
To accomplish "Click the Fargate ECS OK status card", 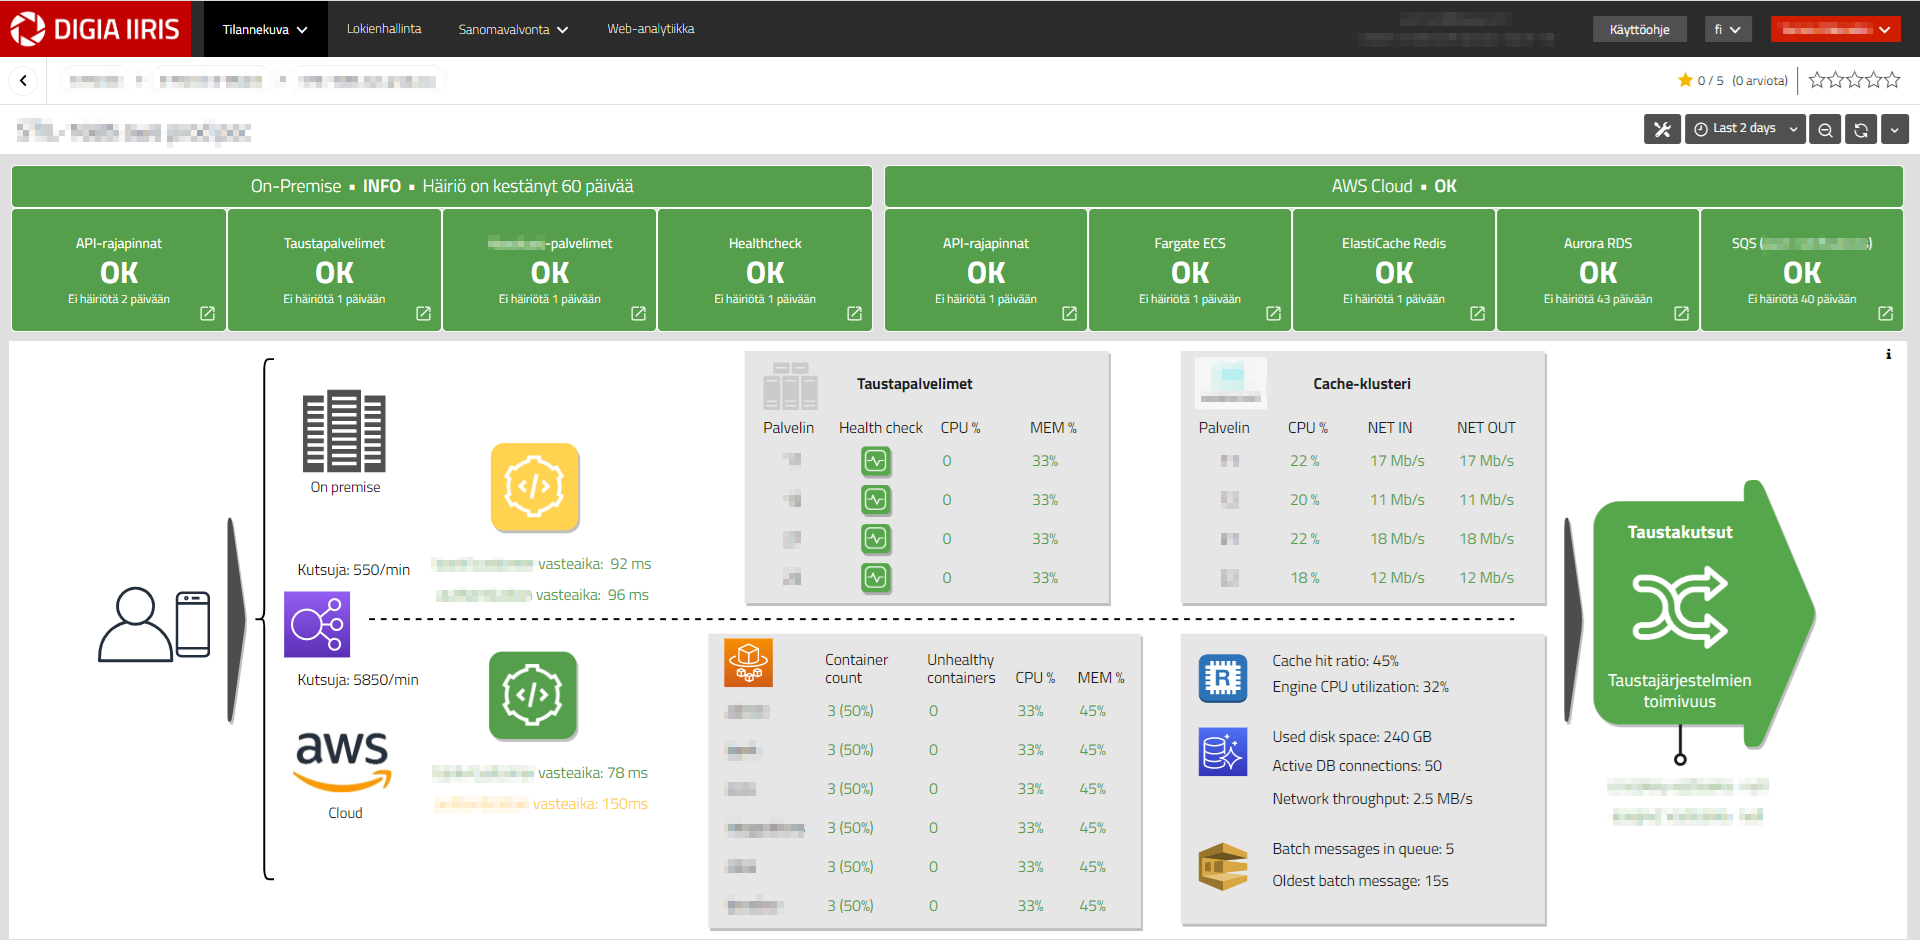I will [x=1190, y=269].
